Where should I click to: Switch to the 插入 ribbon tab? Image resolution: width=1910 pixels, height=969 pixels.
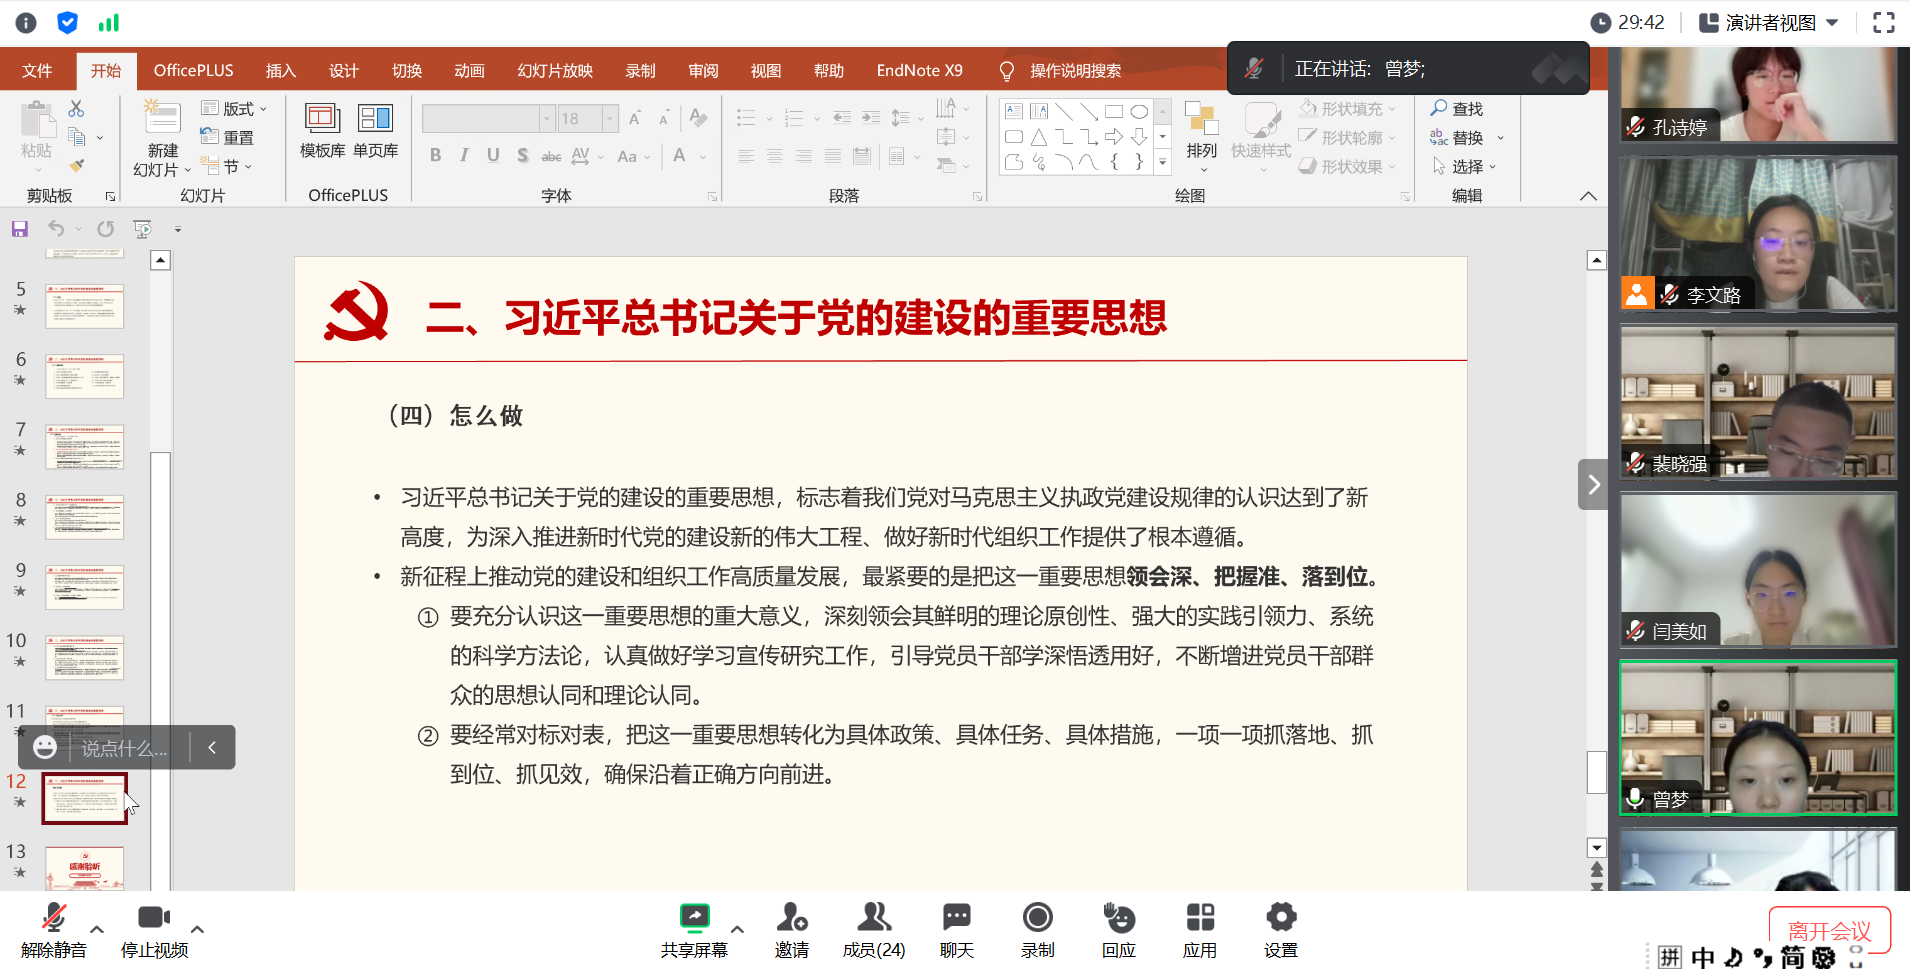(x=280, y=71)
